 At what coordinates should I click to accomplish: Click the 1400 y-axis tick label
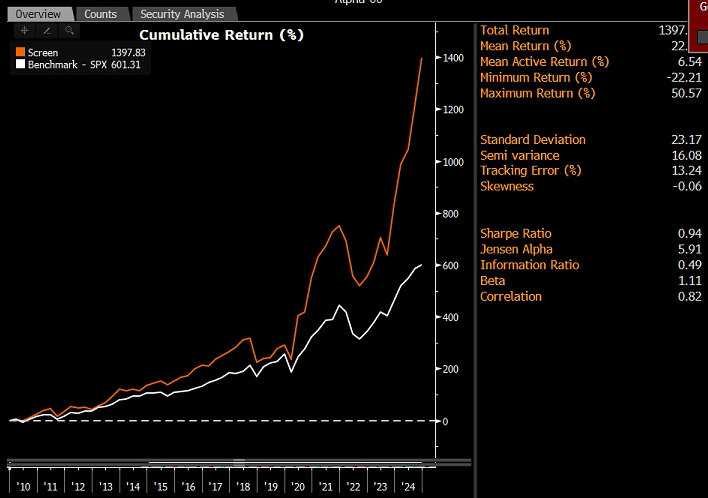[453, 58]
